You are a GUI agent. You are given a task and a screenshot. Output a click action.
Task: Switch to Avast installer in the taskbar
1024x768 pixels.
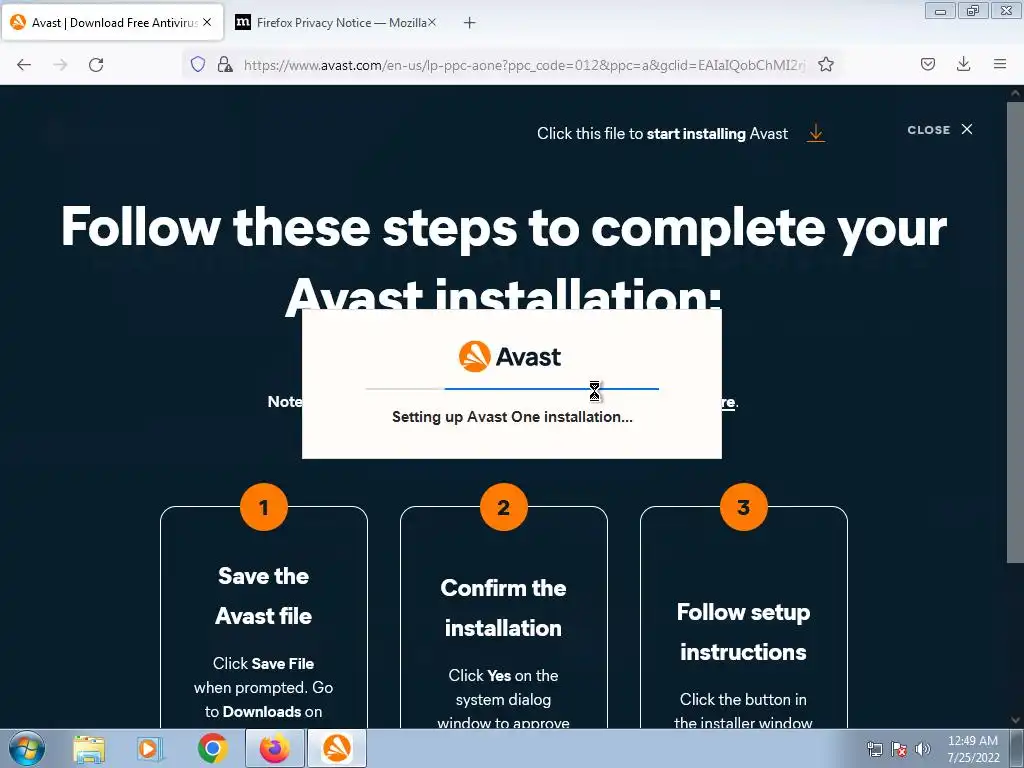pyautogui.click(x=336, y=748)
